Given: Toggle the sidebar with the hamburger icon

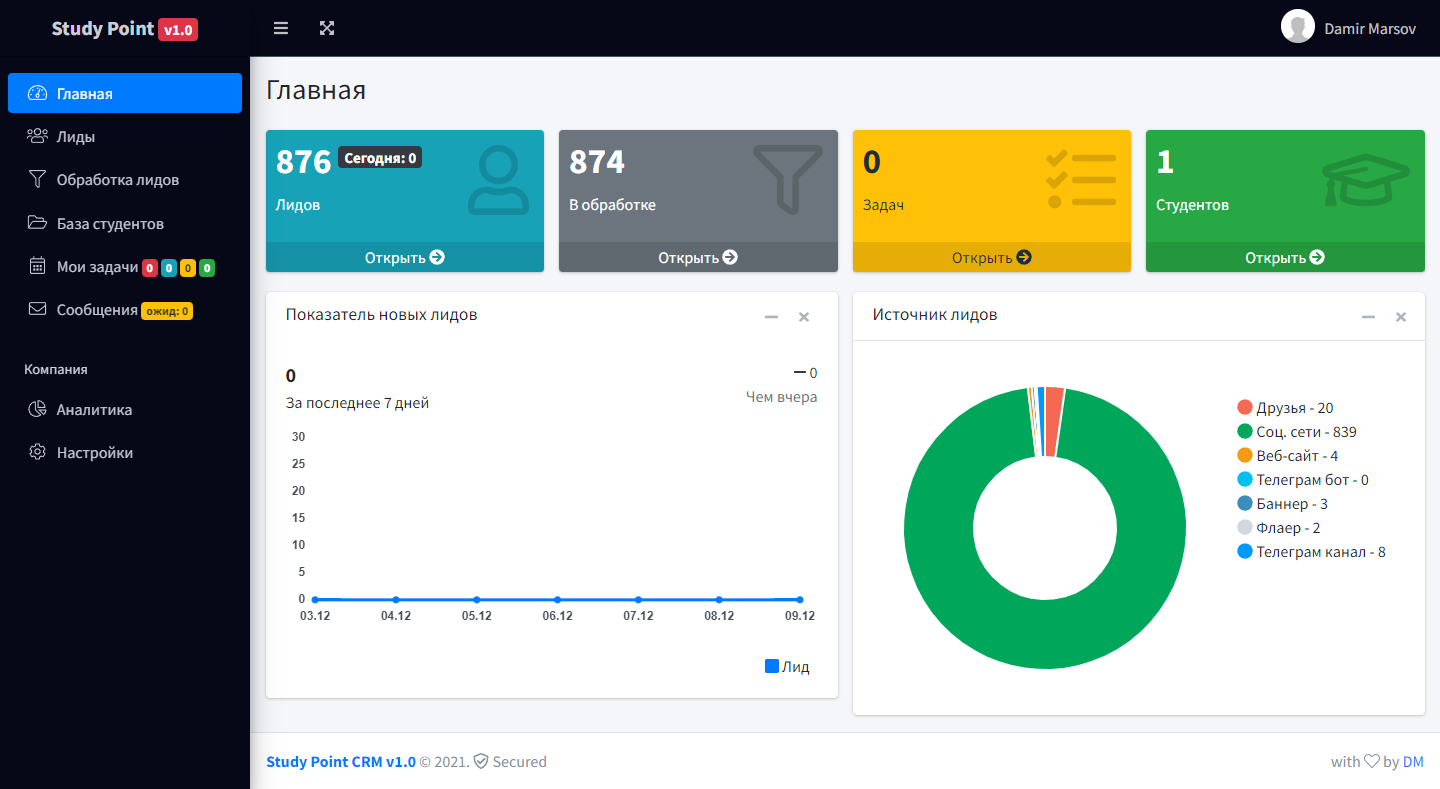Looking at the screenshot, I should click(x=281, y=28).
